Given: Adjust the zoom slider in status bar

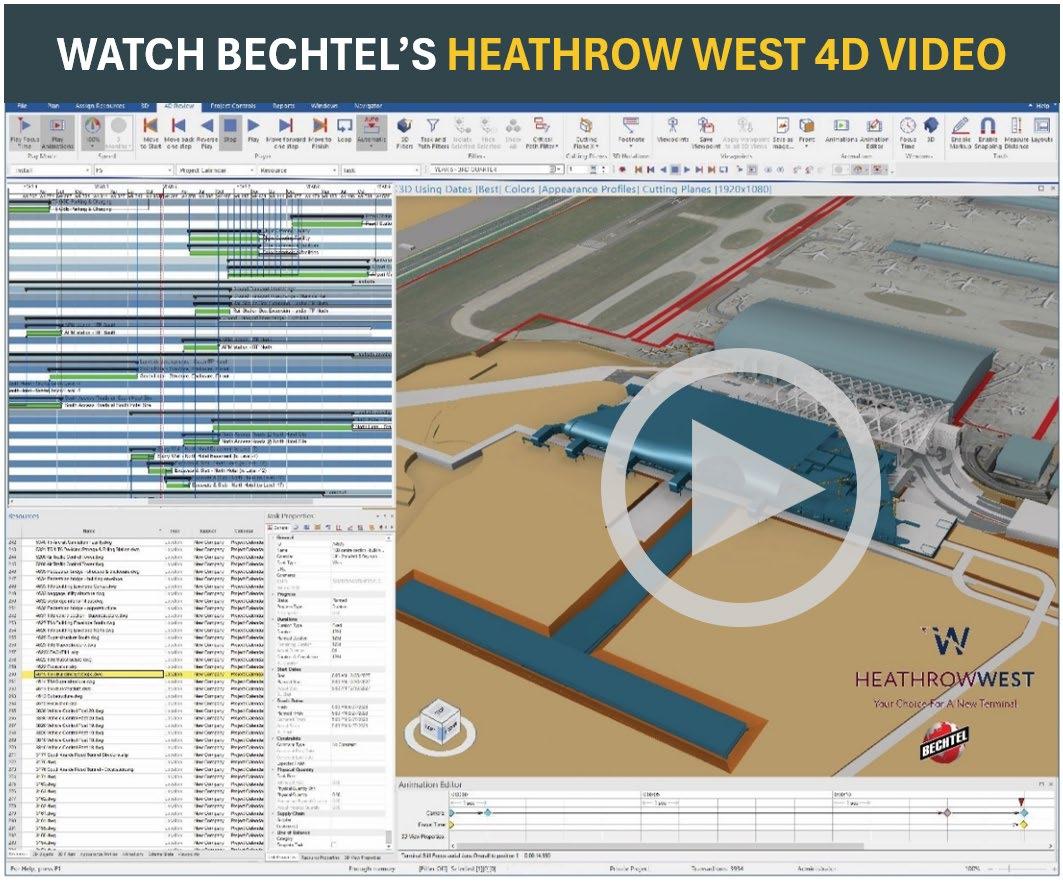Looking at the screenshot, I should (x=1010, y=868).
